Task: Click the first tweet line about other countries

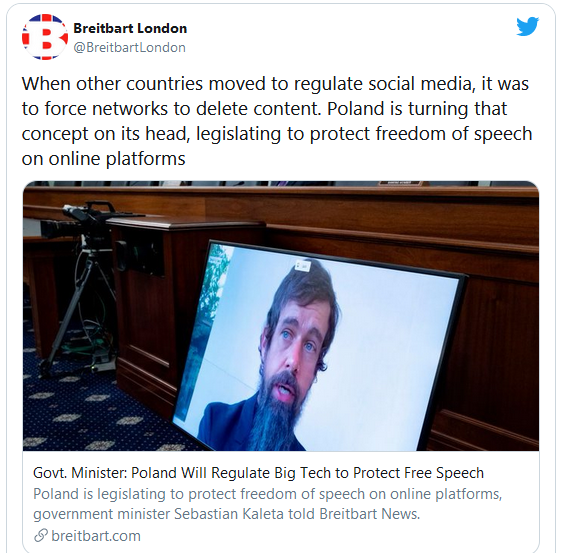Action: (275, 84)
